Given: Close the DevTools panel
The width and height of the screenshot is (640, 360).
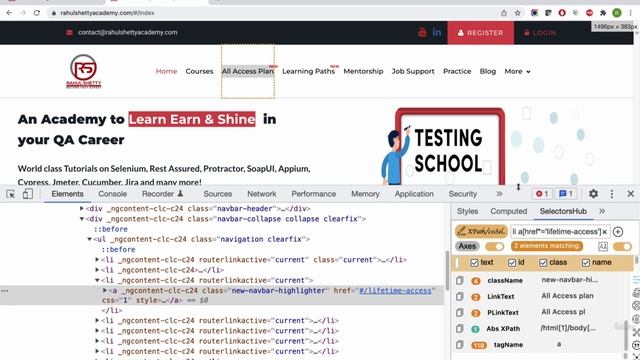Looking at the screenshot, I should coord(630,194).
